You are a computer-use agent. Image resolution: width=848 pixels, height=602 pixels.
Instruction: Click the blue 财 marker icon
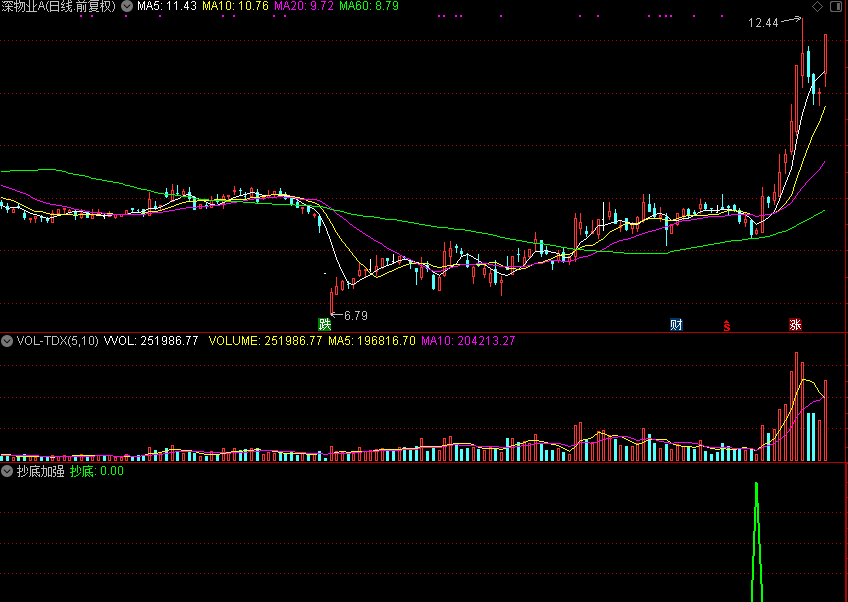tap(677, 325)
